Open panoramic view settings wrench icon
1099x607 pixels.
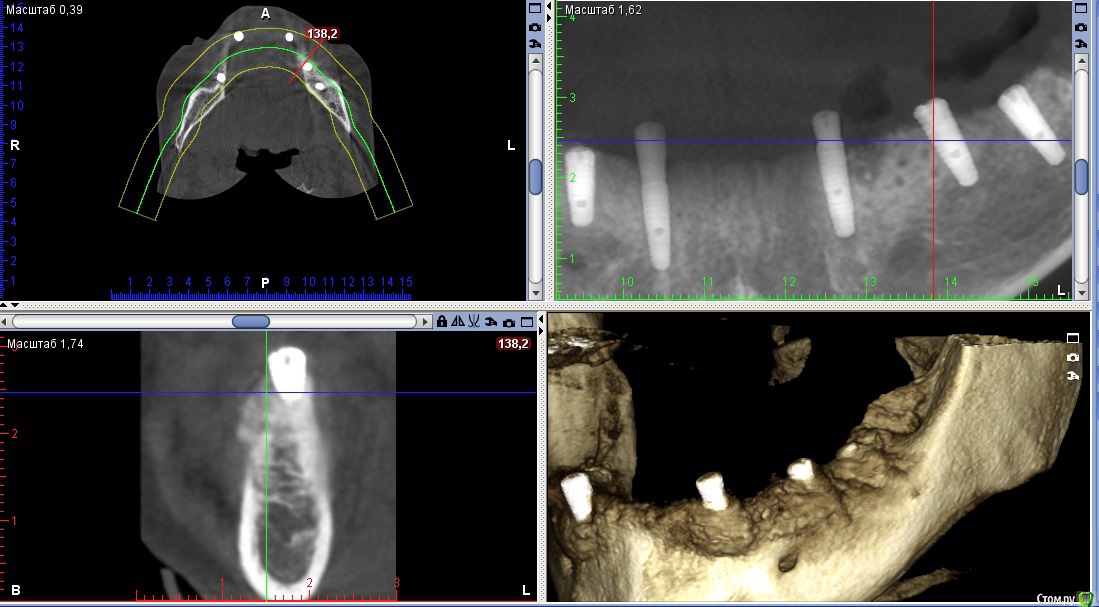(x=1080, y=44)
